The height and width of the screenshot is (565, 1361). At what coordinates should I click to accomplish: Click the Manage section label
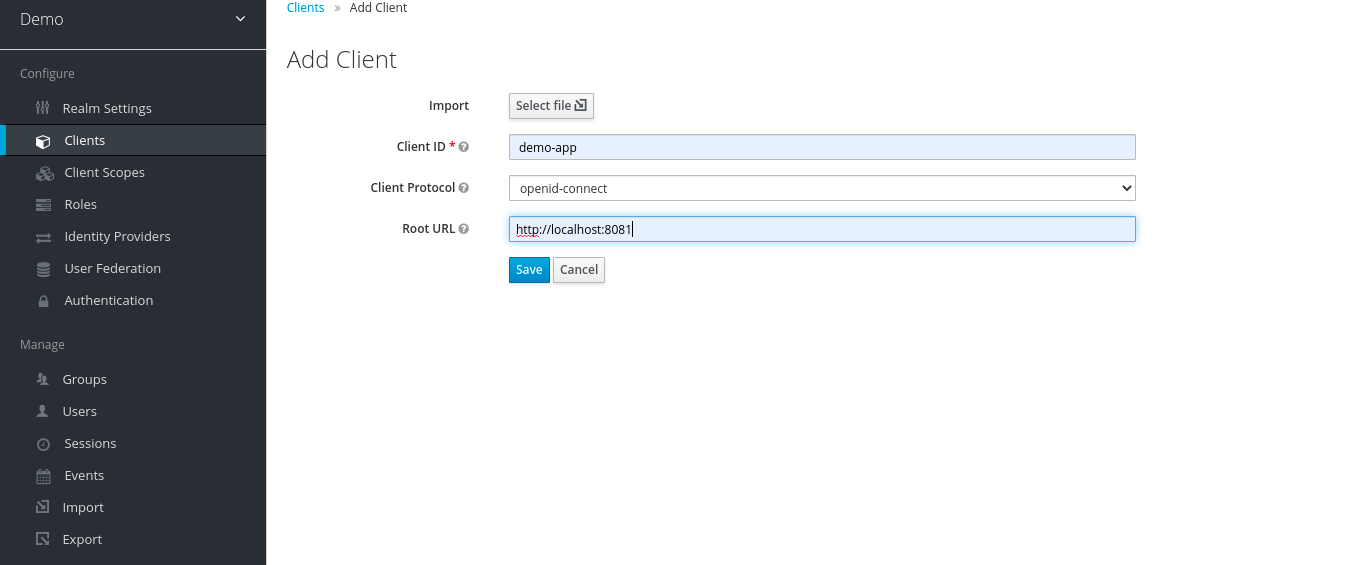(x=42, y=345)
